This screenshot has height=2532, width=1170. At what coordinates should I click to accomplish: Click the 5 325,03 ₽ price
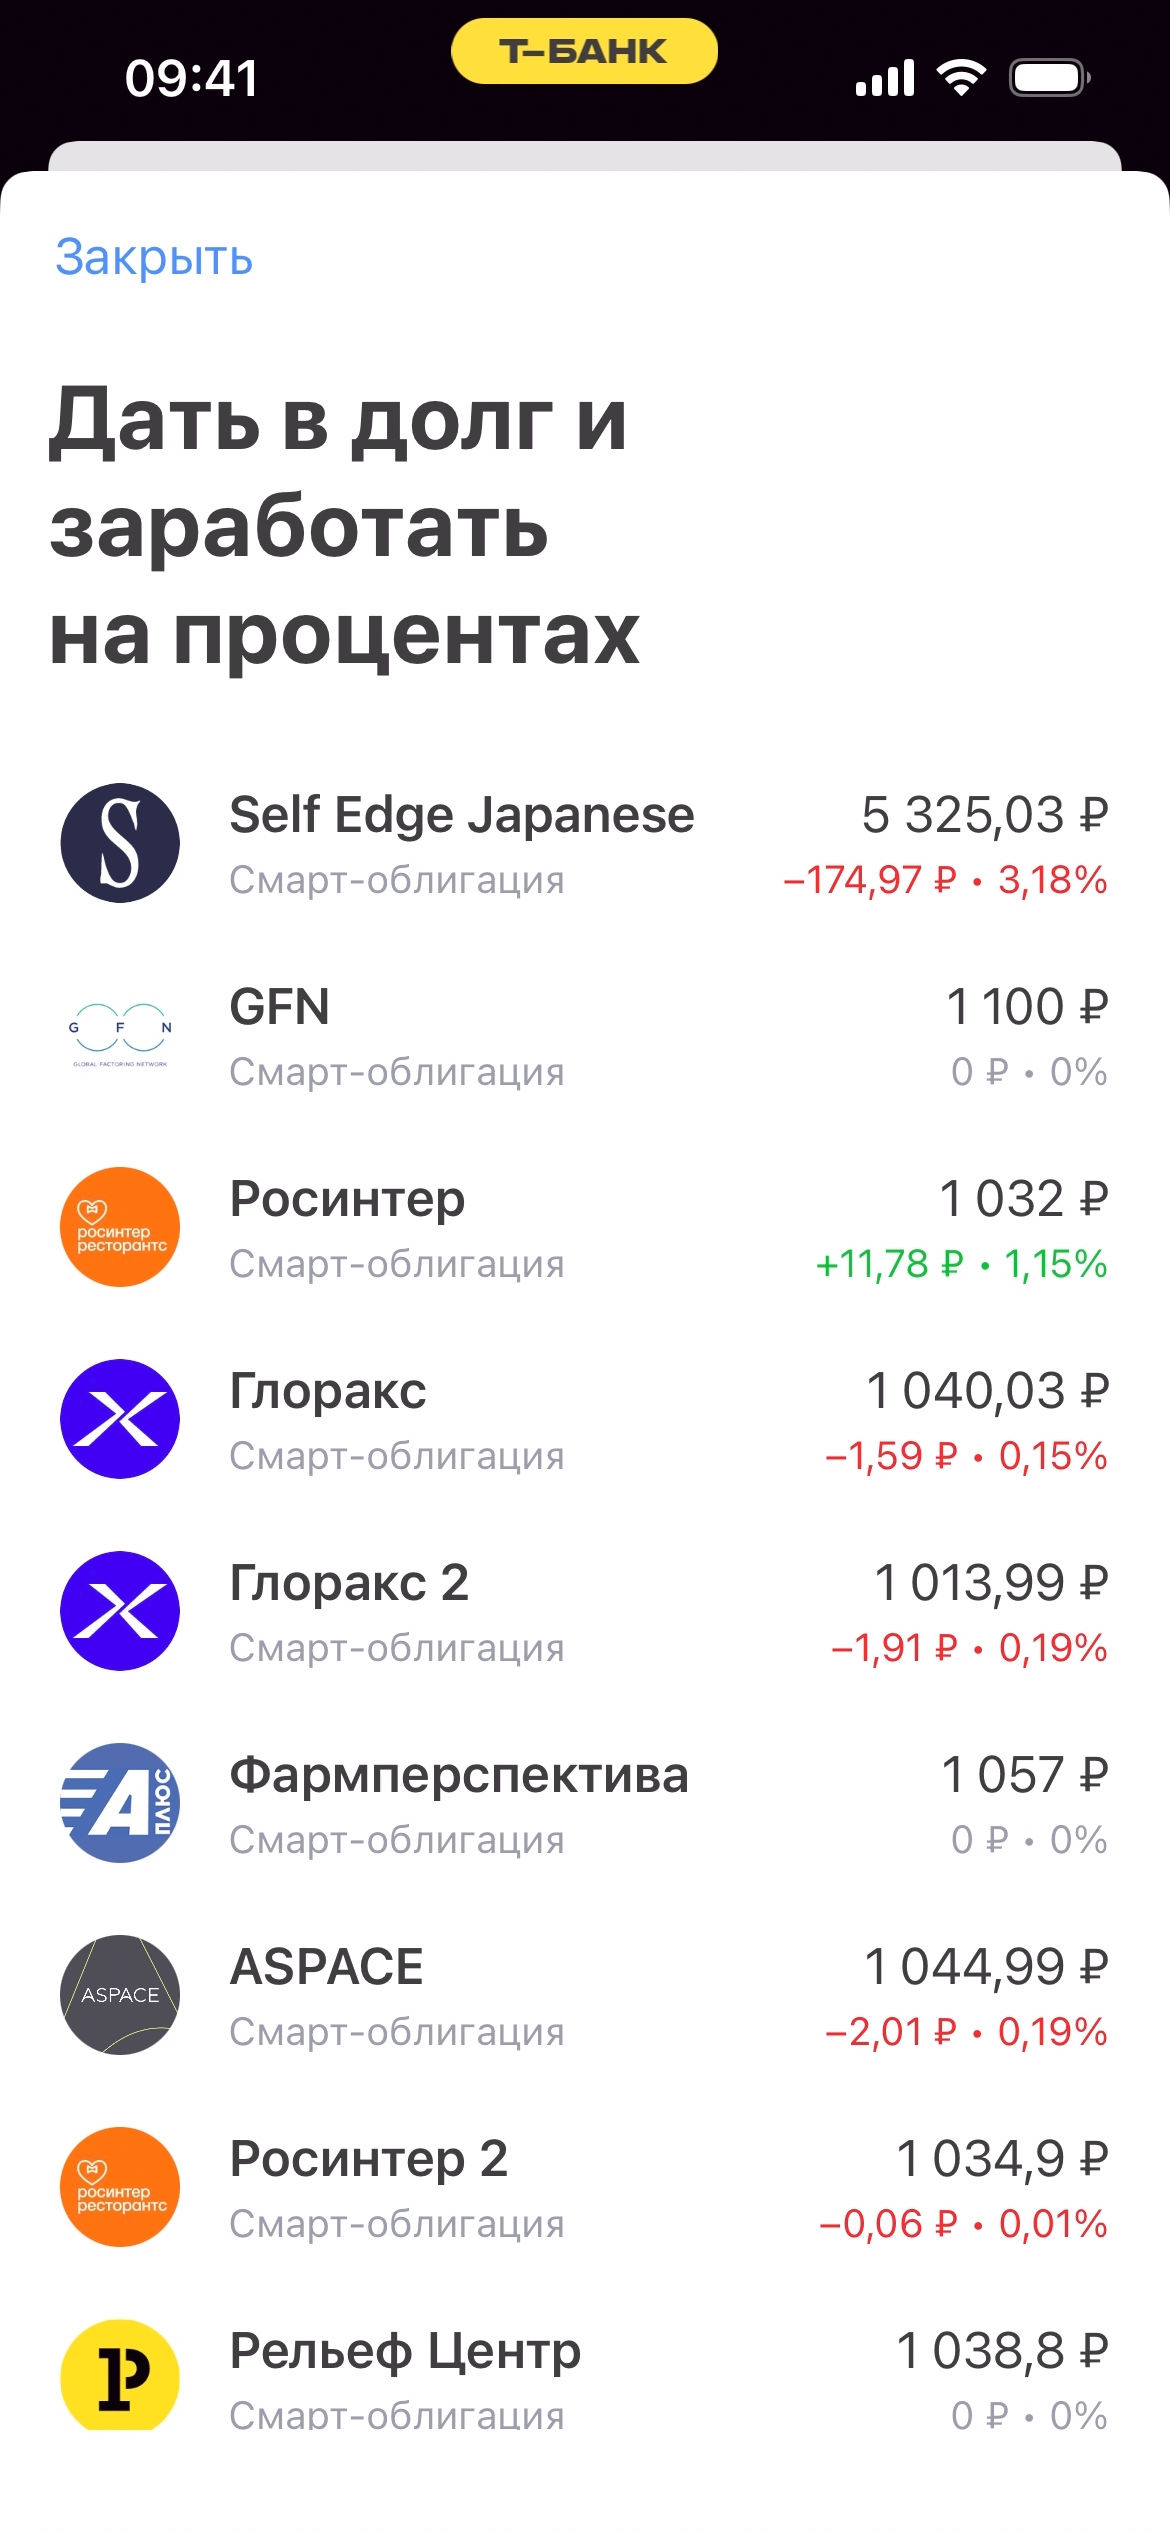[x=984, y=815]
